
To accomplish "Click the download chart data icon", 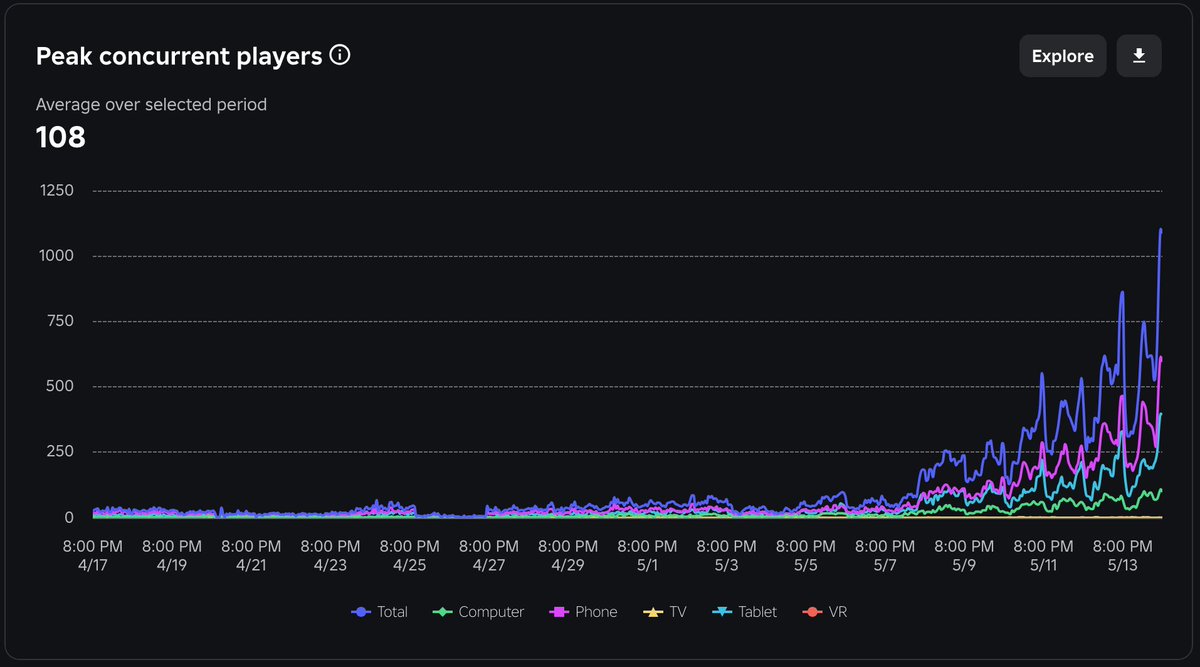I will [x=1139, y=56].
